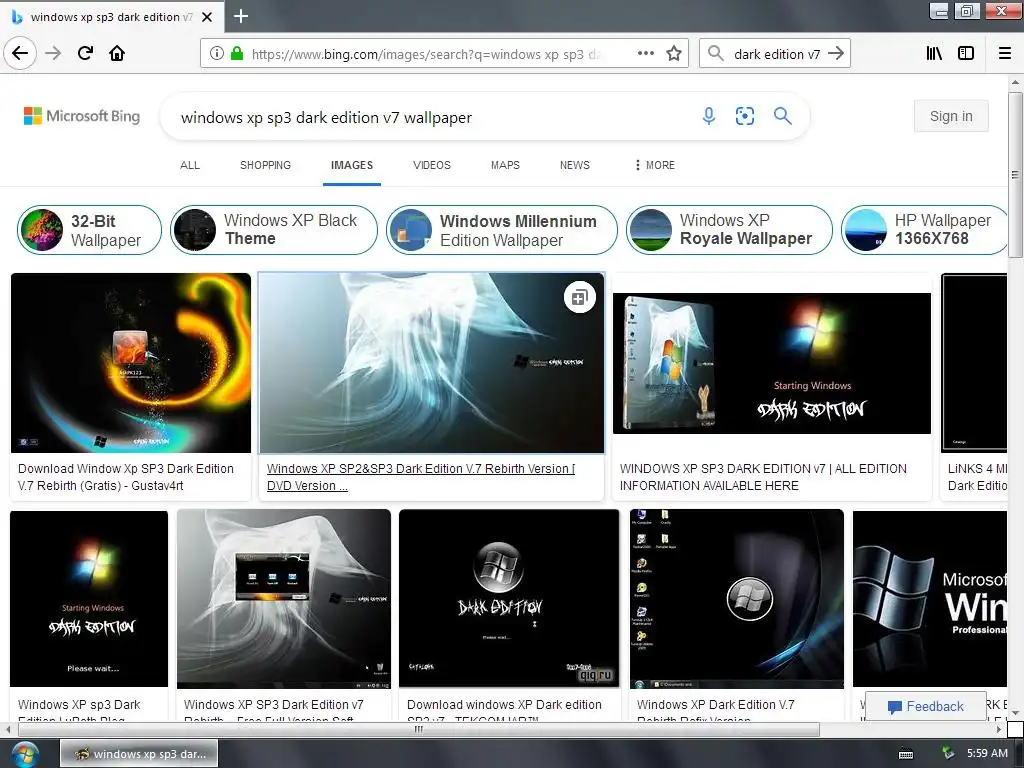The height and width of the screenshot is (768, 1024).
Task: Save image with the collection plus icon
Action: 579,298
